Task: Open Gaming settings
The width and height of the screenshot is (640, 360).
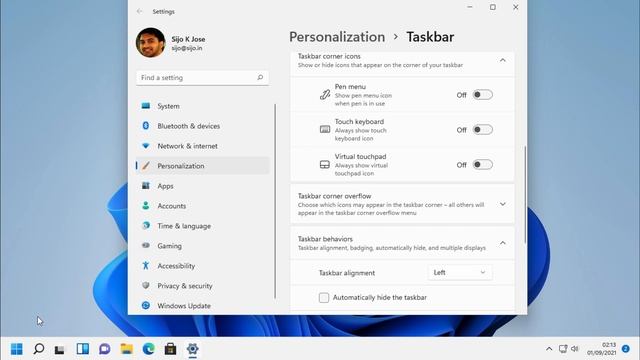Action: click(203, 246)
